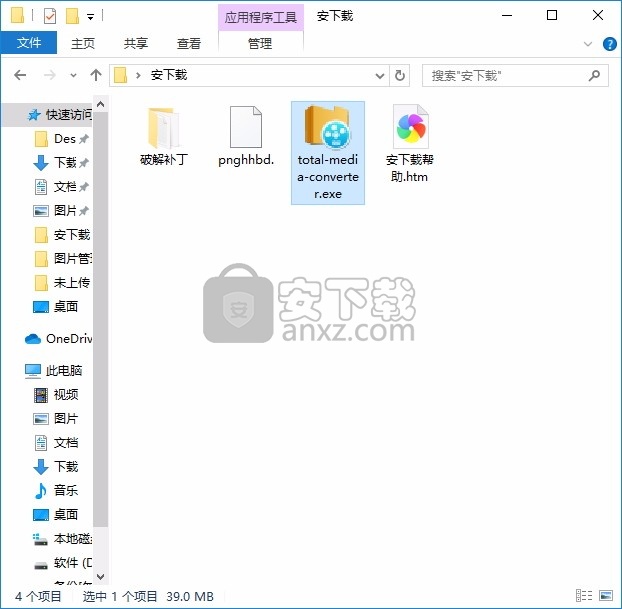
Task: Click the breadcrumb chevron before 安下载
Action: [138, 75]
